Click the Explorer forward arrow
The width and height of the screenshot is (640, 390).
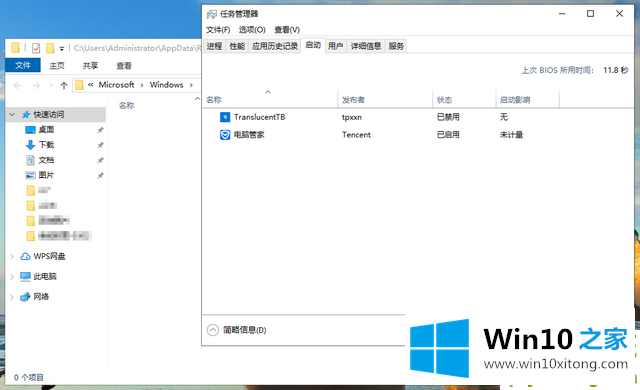36,85
